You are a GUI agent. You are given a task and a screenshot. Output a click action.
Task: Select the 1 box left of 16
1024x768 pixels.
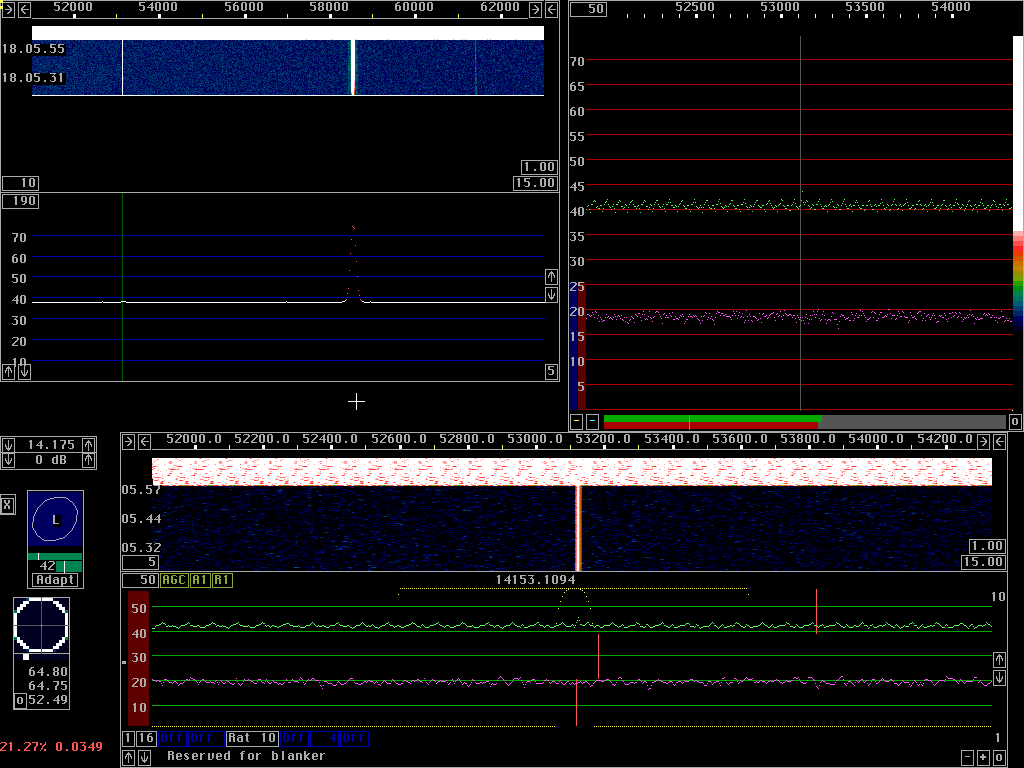click(128, 739)
